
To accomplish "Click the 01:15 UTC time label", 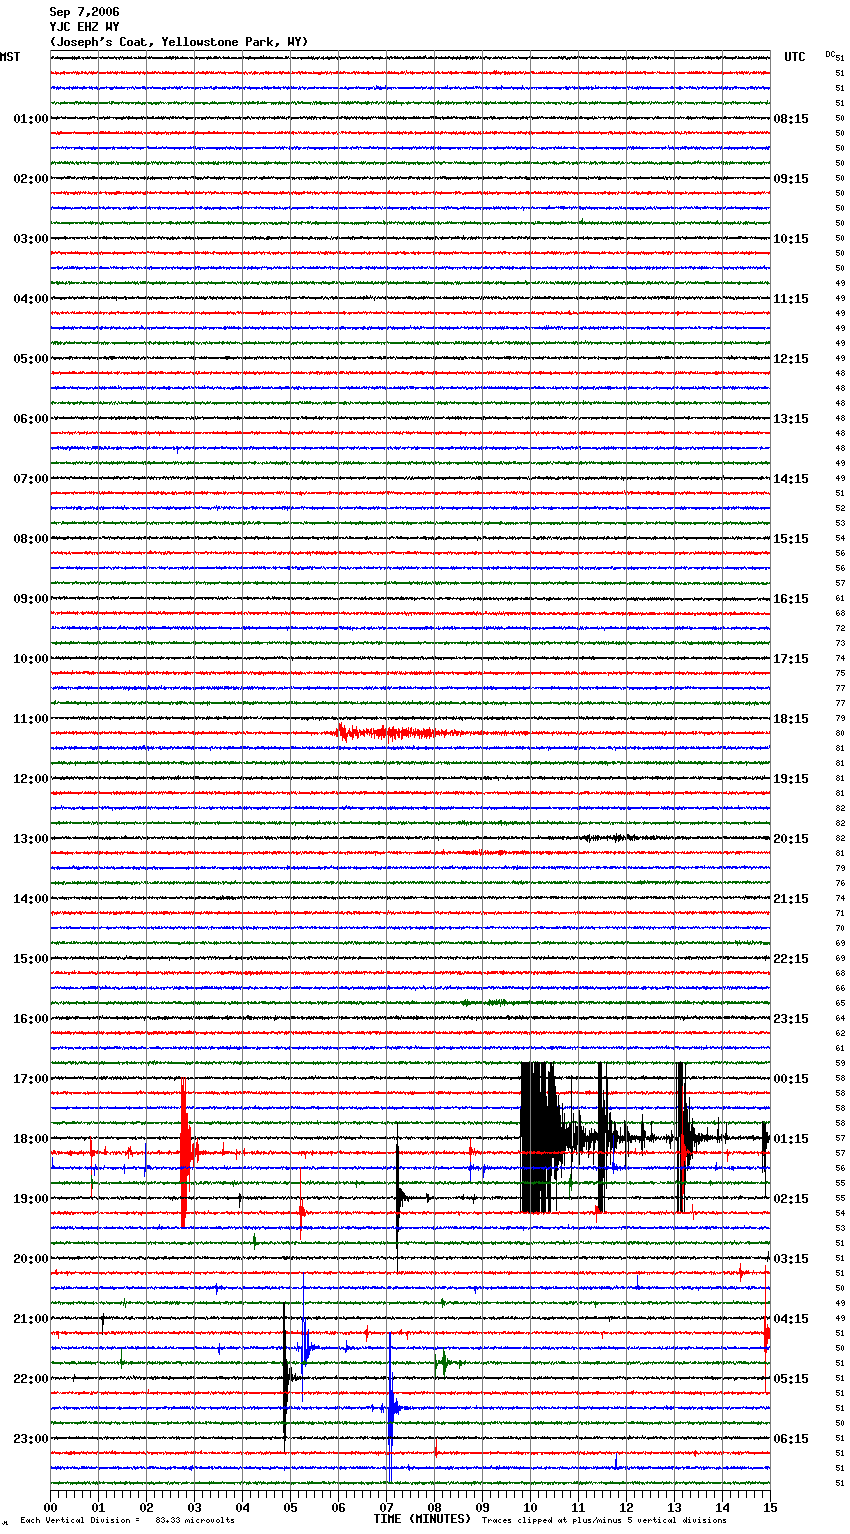I will click(x=791, y=1139).
